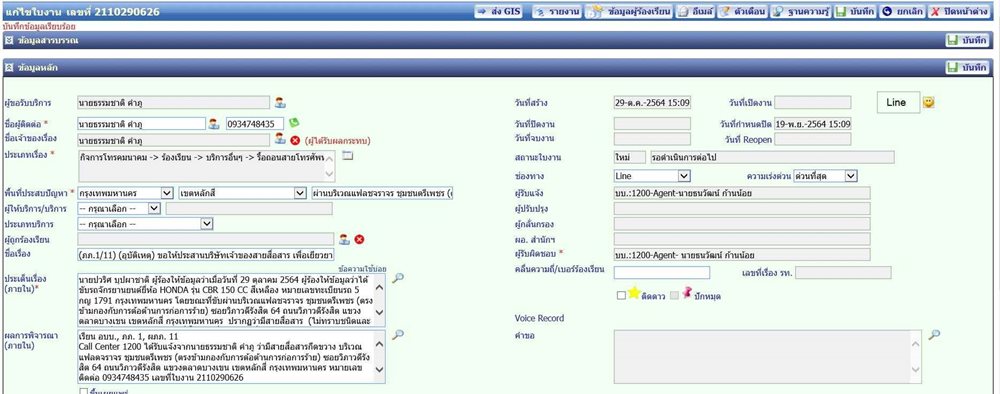Screen dimensions: 1000x394
Task: Click บันทึก save in top toolbar
Action: (856, 11)
